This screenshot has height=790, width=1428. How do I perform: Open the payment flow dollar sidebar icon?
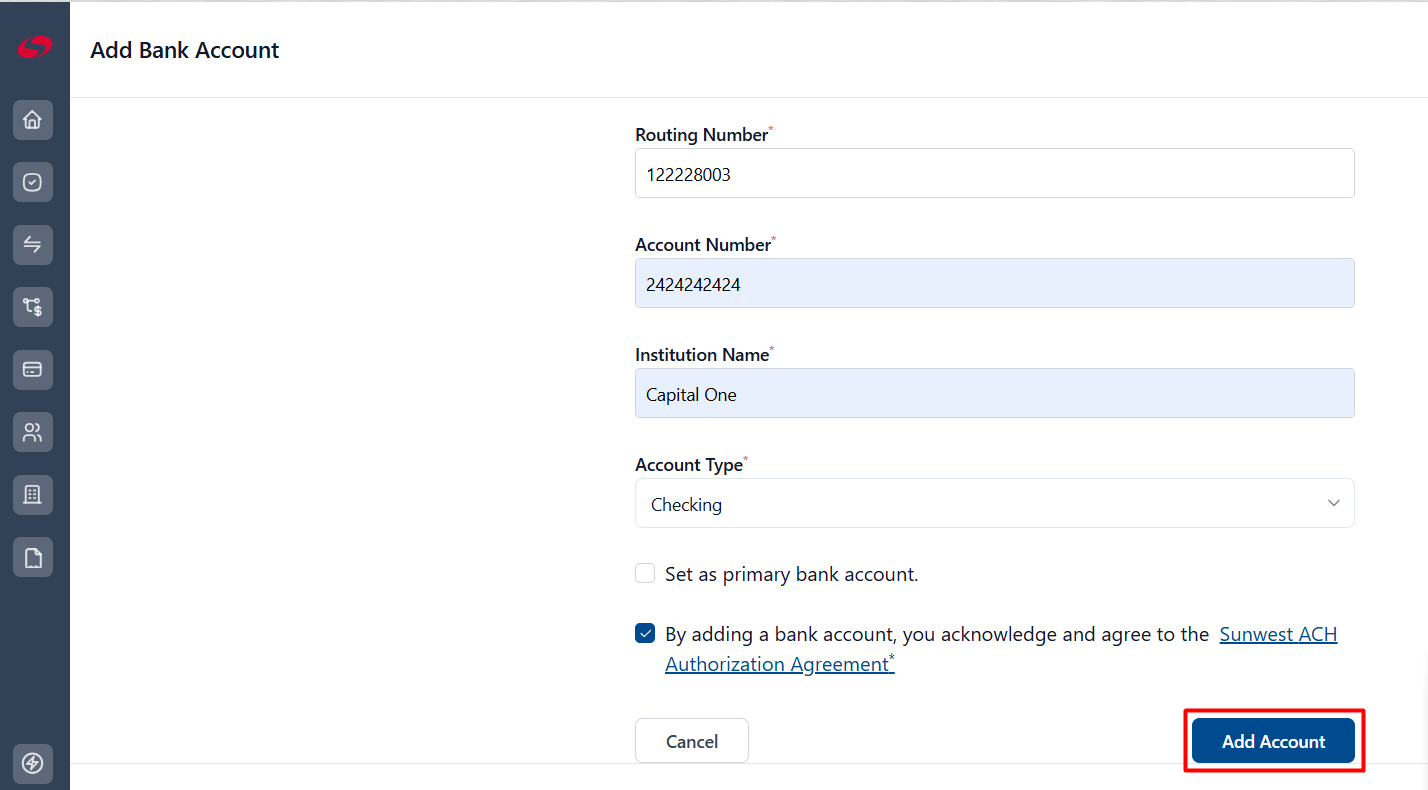click(x=33, y=307)
